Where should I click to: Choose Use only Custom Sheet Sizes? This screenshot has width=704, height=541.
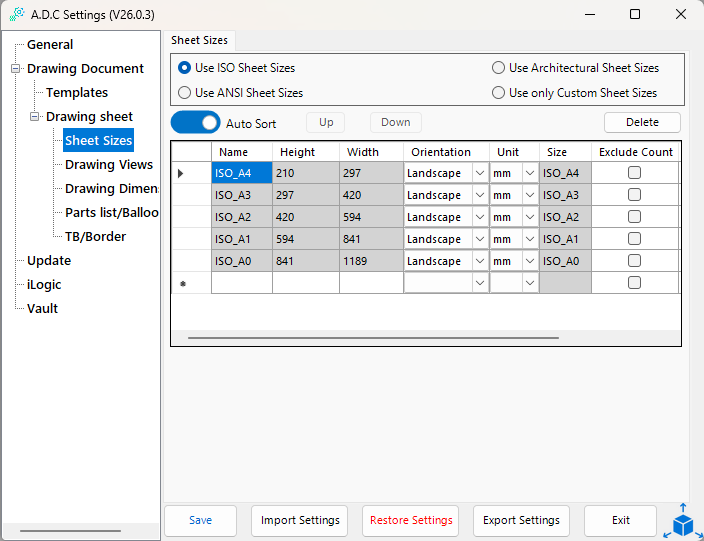(x=499, y=92)
